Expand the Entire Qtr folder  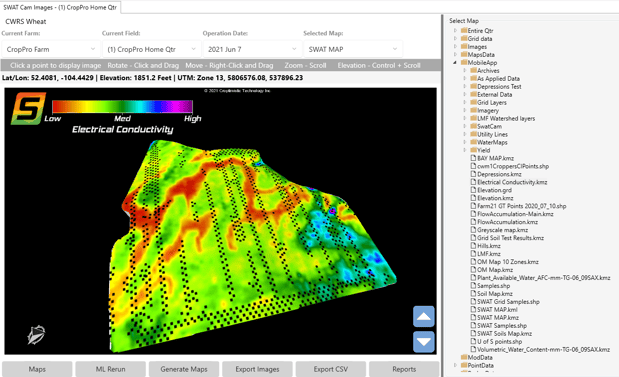pyautogui.click(x=455, y=30)
